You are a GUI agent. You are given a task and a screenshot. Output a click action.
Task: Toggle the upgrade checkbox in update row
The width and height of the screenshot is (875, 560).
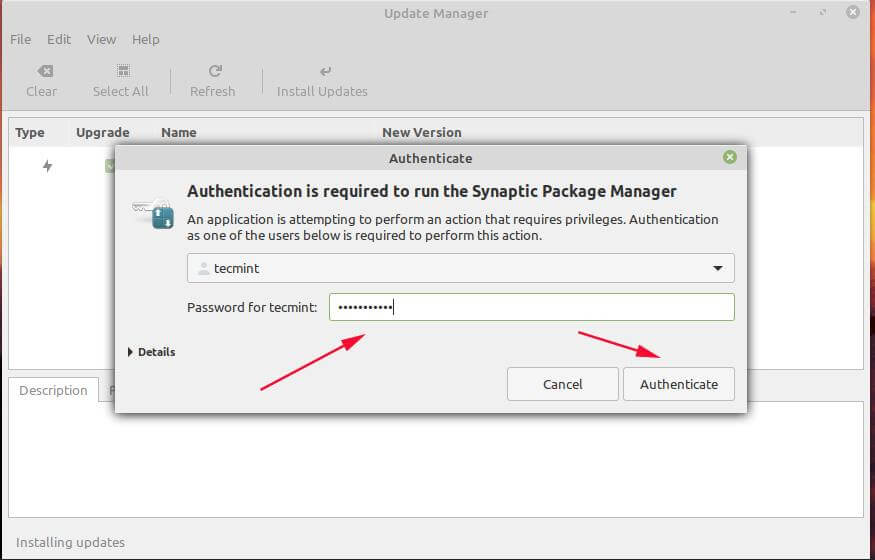click(110, 166)
